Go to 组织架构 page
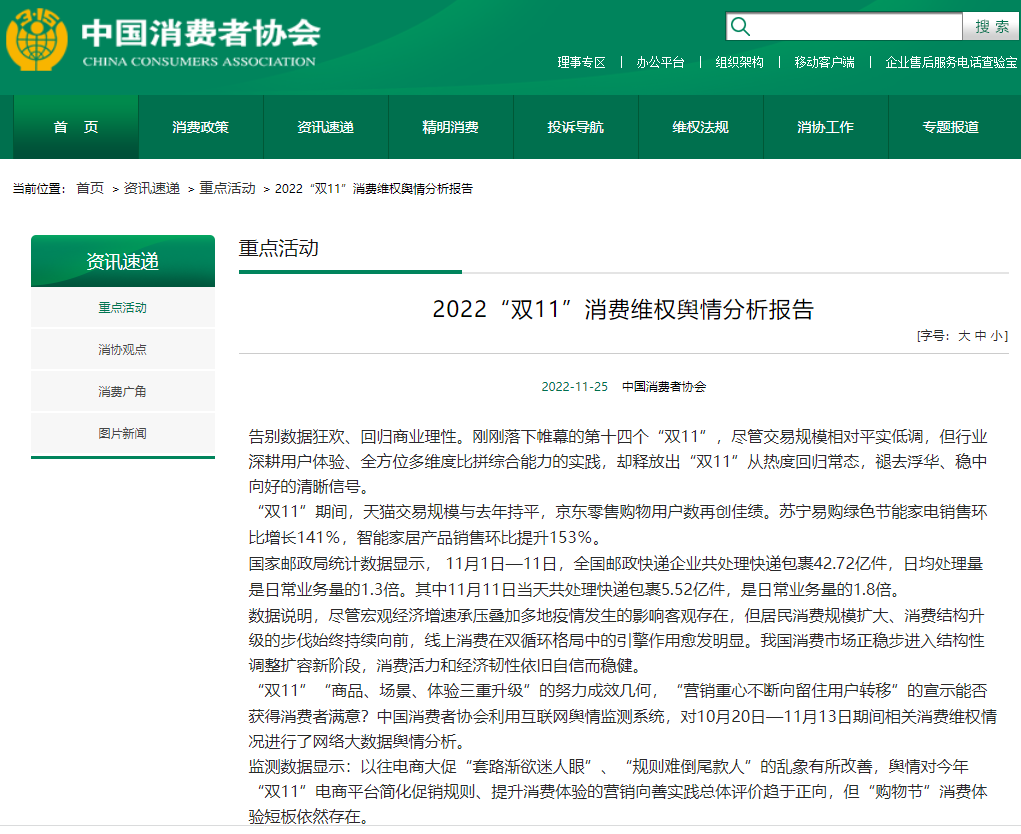Screen dimensions: 1021x834 click(x=739, y=62)
